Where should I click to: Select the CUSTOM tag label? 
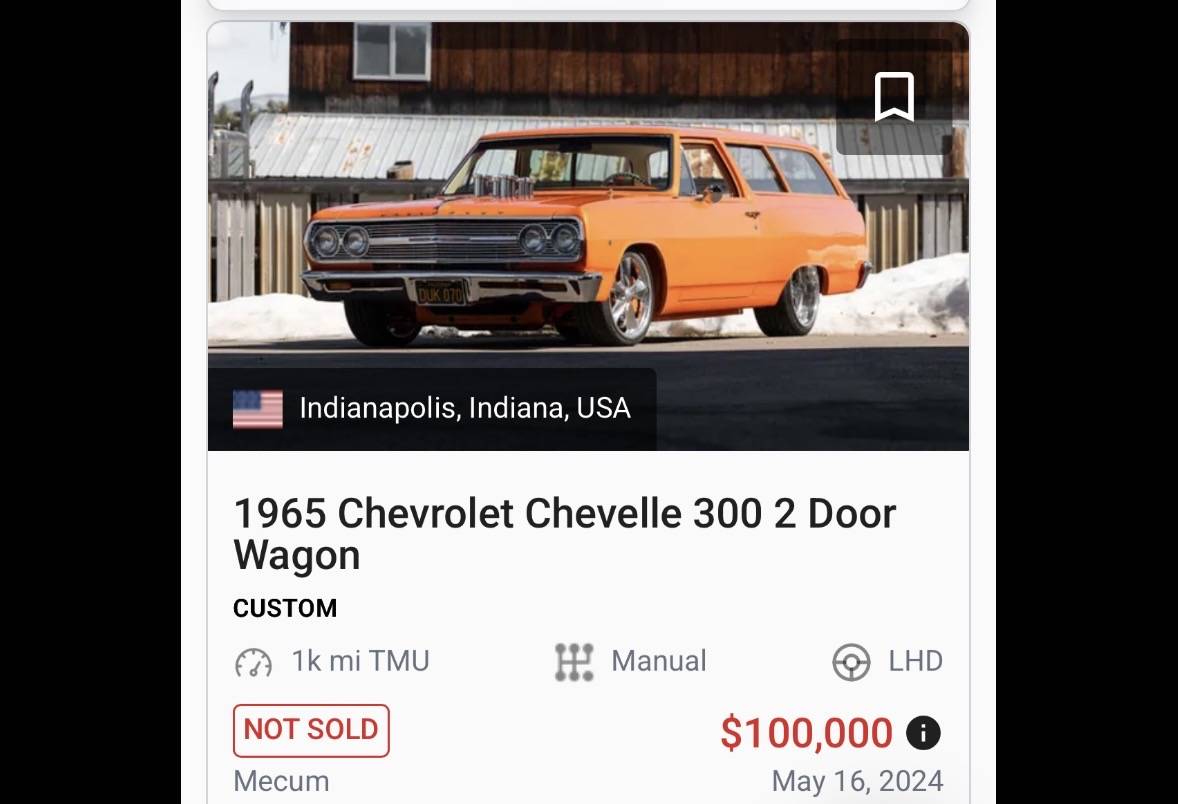point(285,608)
